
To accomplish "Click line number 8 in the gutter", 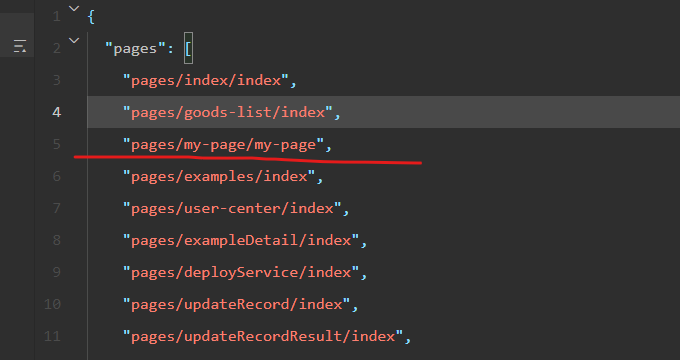I will 56,241.
